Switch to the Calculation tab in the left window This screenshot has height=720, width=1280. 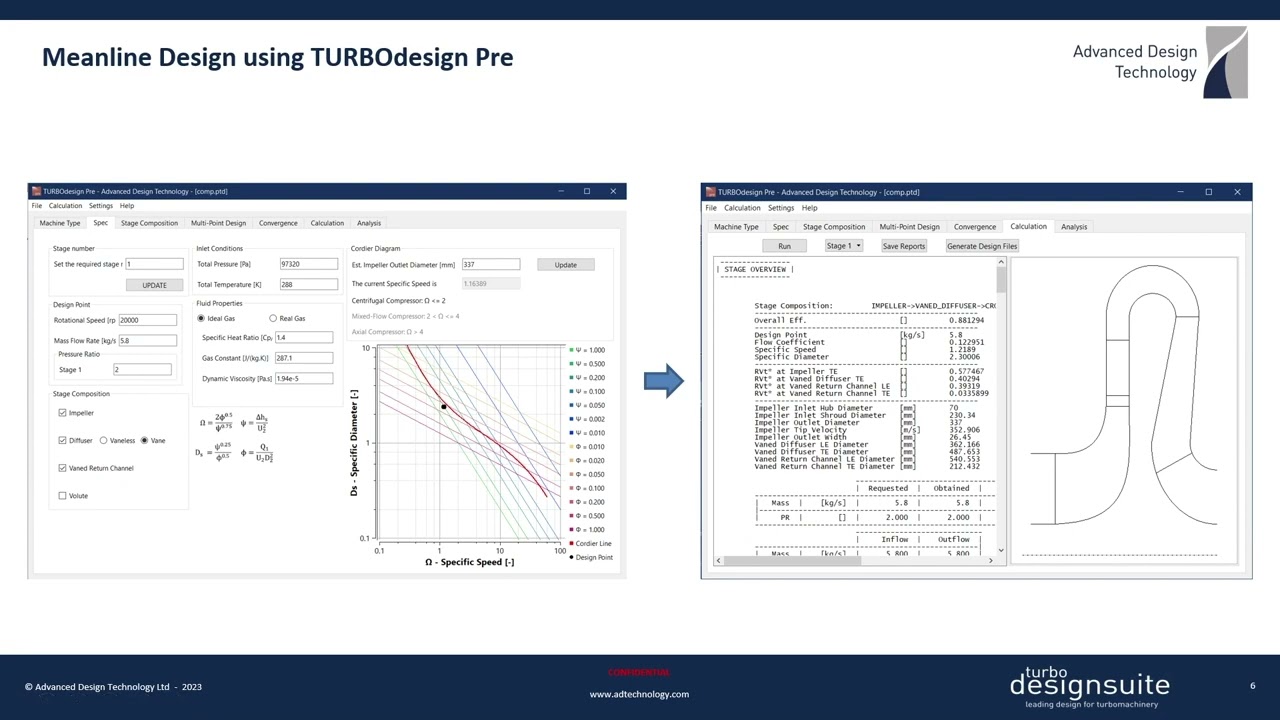click(327, 223)
